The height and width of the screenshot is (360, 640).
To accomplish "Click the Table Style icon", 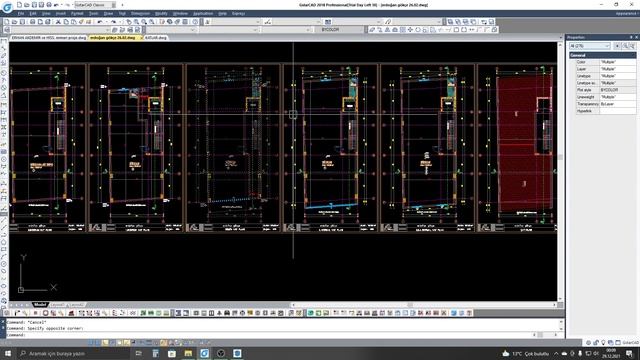I will click(328, 22).
